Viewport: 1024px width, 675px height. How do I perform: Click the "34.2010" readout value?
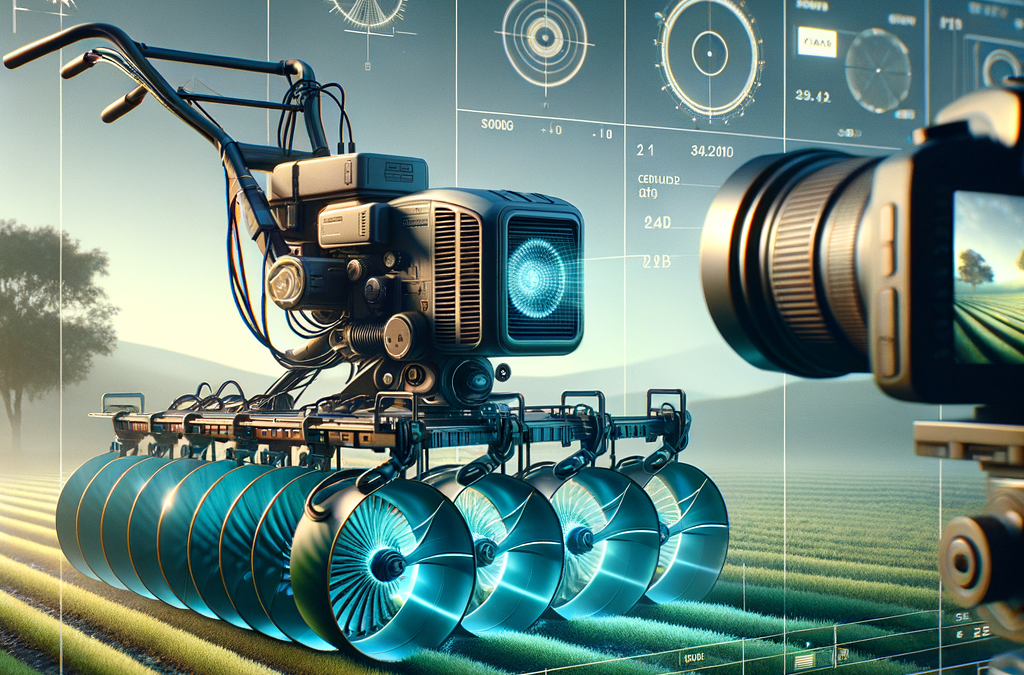point(711,151)
